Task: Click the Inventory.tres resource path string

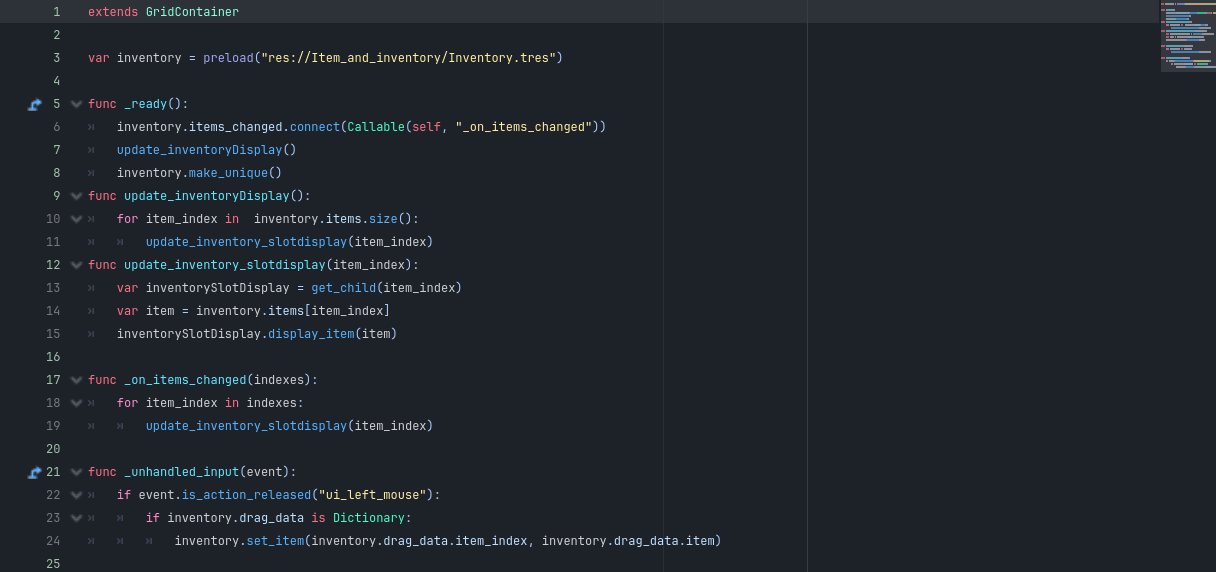Action: [x=409, y=58]
